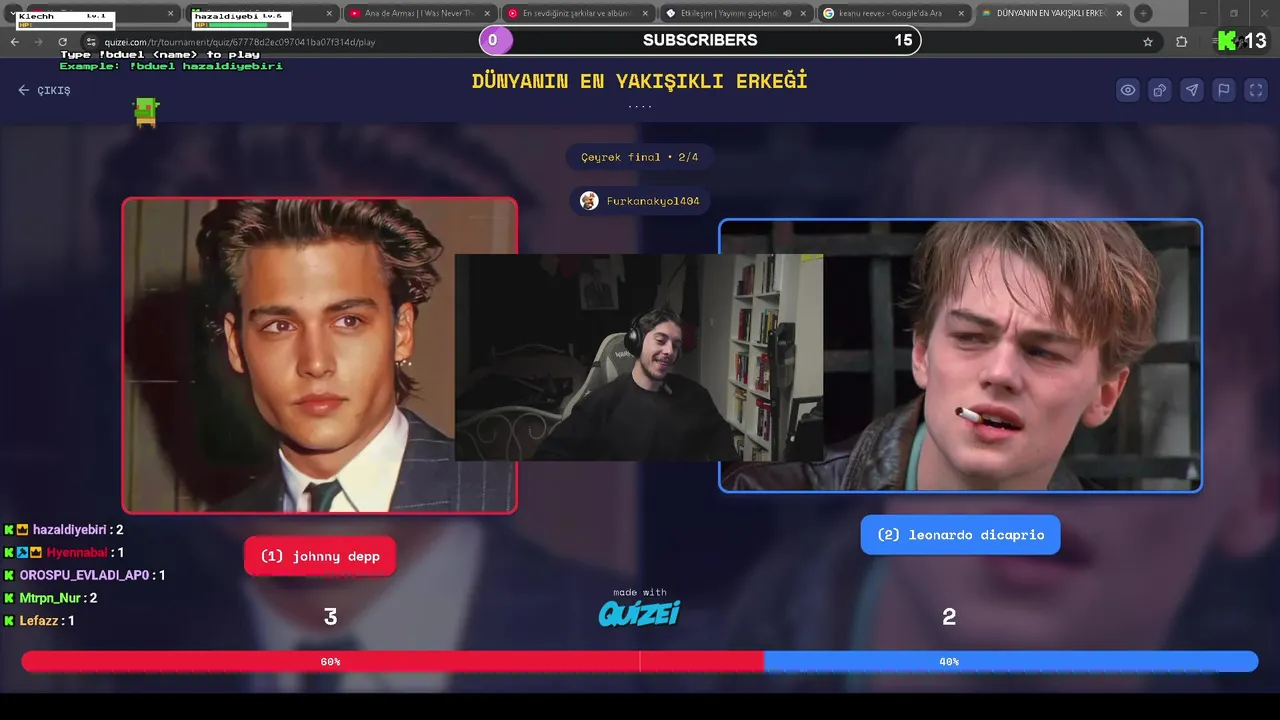Close the Ana de Armas tab
Image resolution: width=1280 pixels, height=720 pixels.
(487, 13)
